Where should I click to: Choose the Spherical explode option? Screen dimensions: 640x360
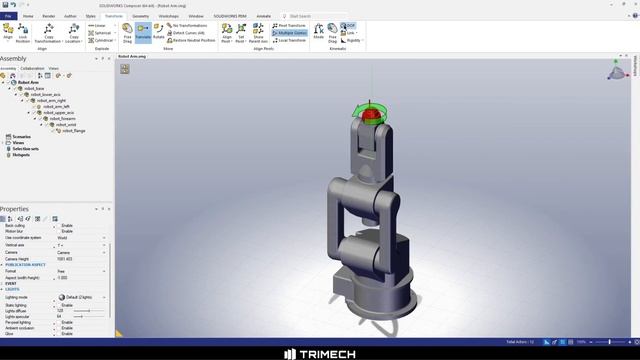[x=100, y=33]
